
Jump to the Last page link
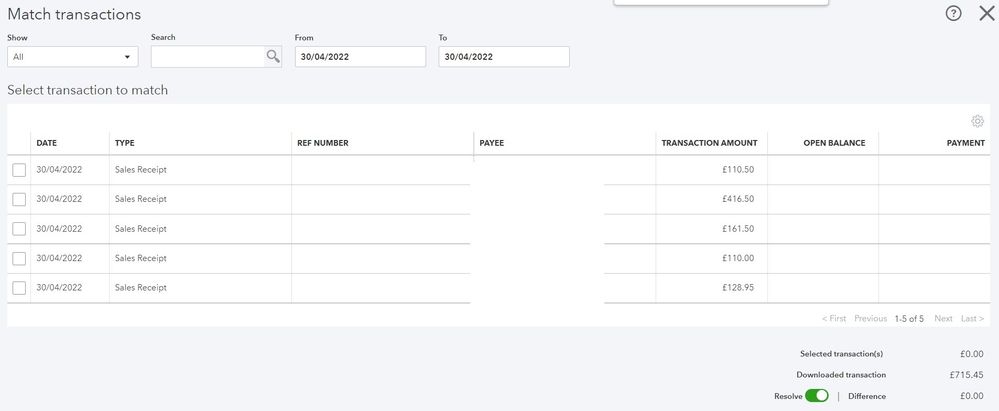coord(972,319)
